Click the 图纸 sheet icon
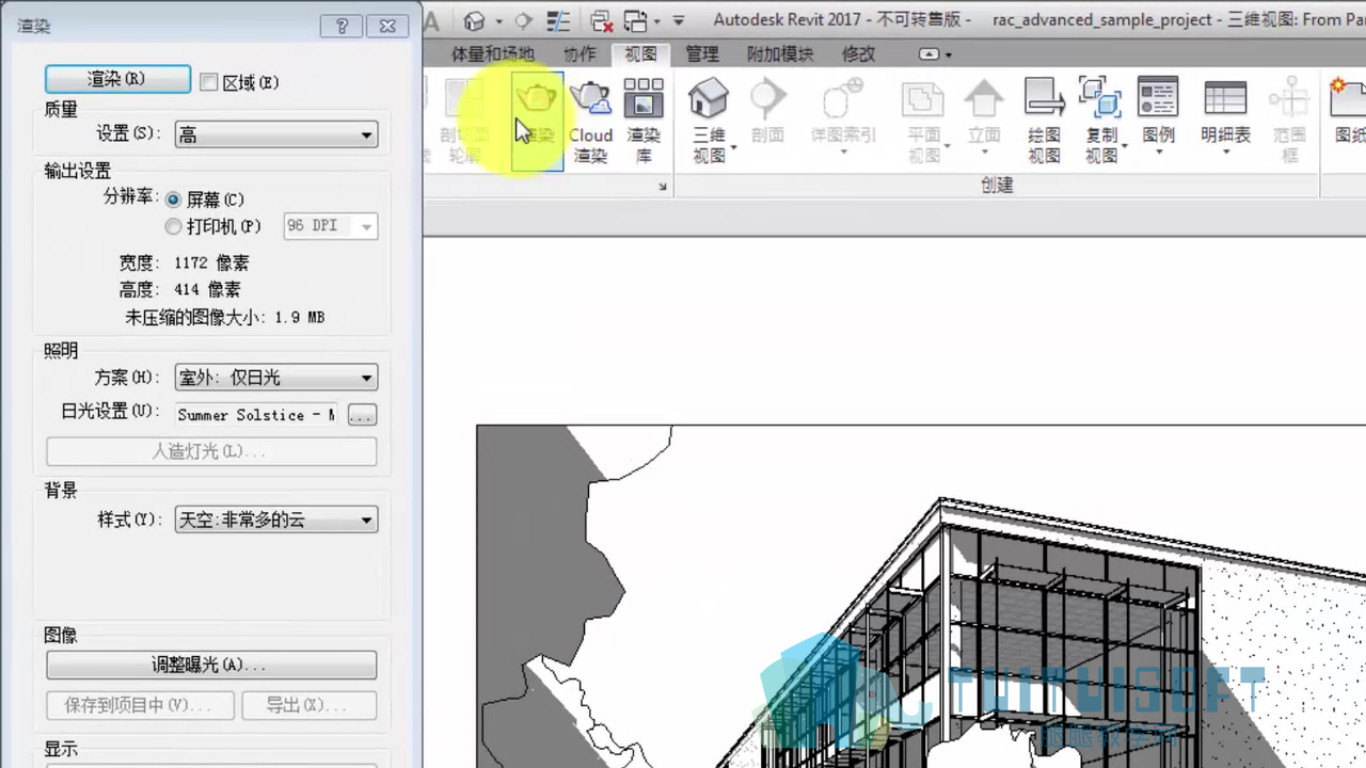Image resolution: width=1366 pixels, height=768 pixels. (x=1347, y=98)
